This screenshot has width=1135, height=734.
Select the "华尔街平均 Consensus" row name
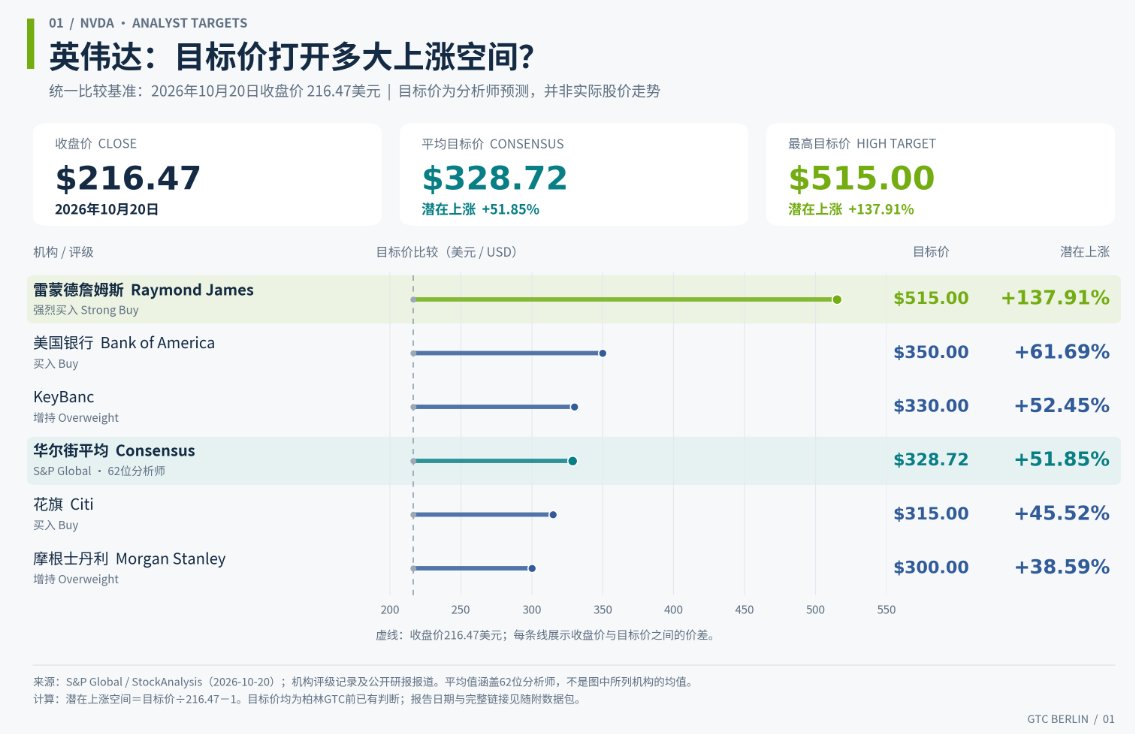pyautogui.click(x=114, y=451)
